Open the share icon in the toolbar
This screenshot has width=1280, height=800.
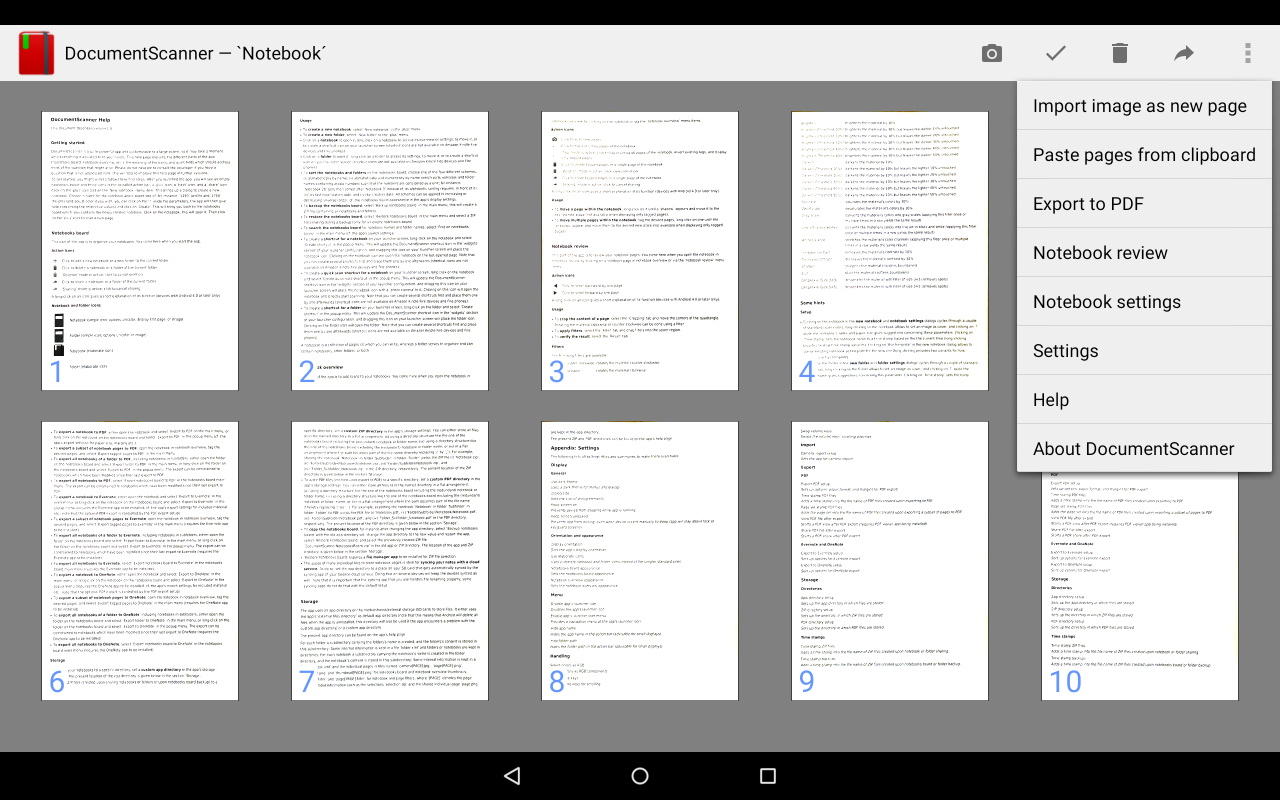1183,52
